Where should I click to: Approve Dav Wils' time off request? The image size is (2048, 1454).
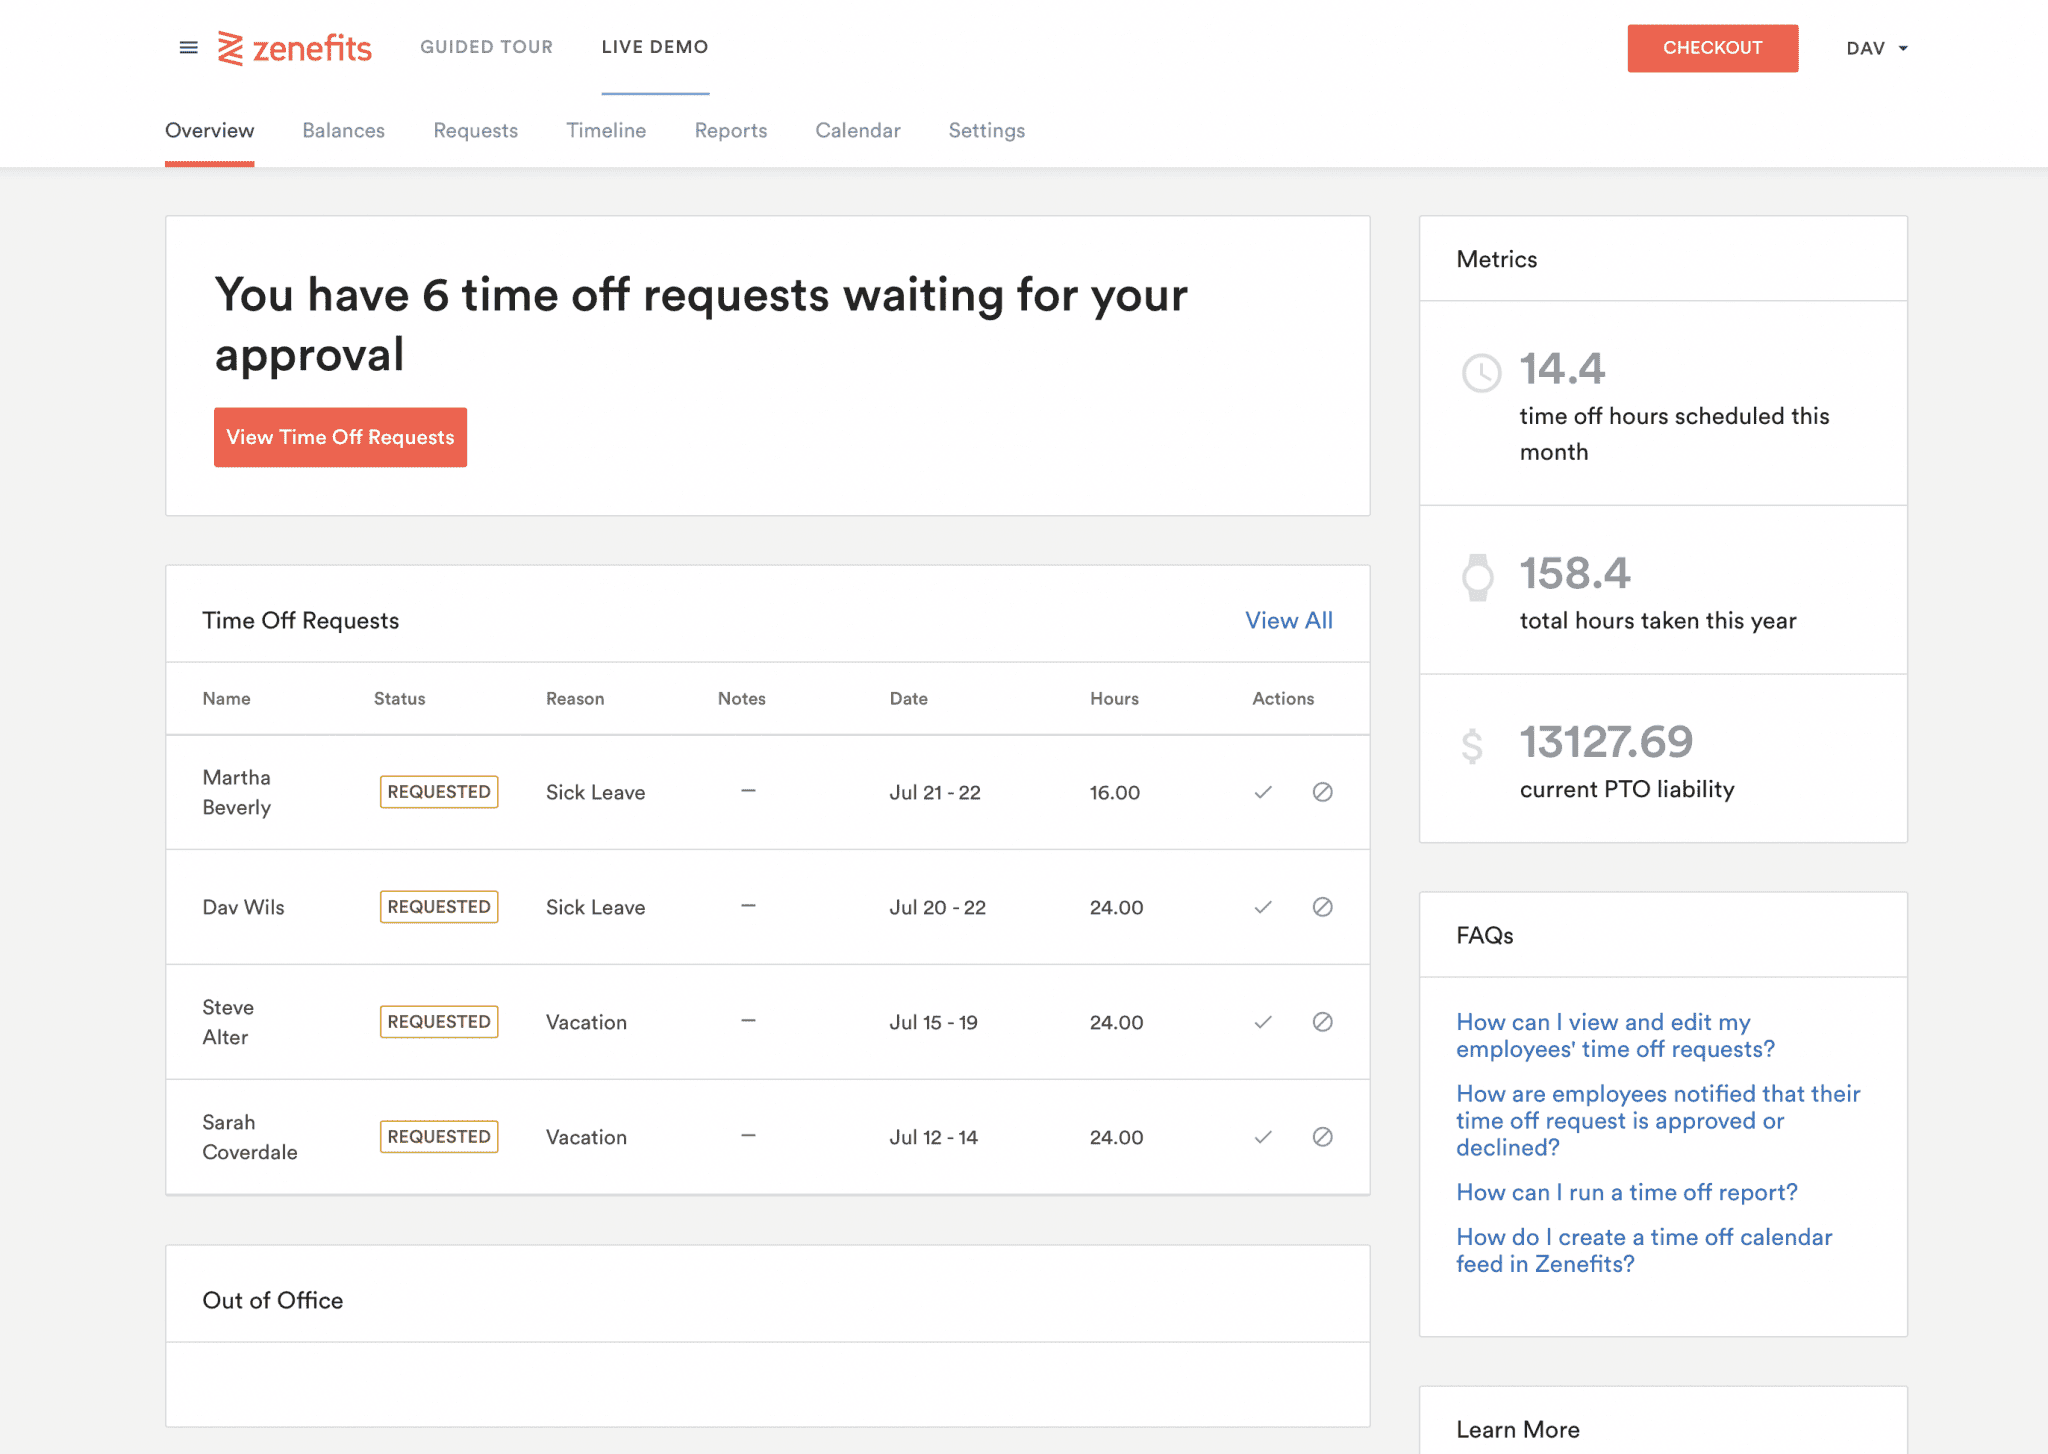(1262, 907)
